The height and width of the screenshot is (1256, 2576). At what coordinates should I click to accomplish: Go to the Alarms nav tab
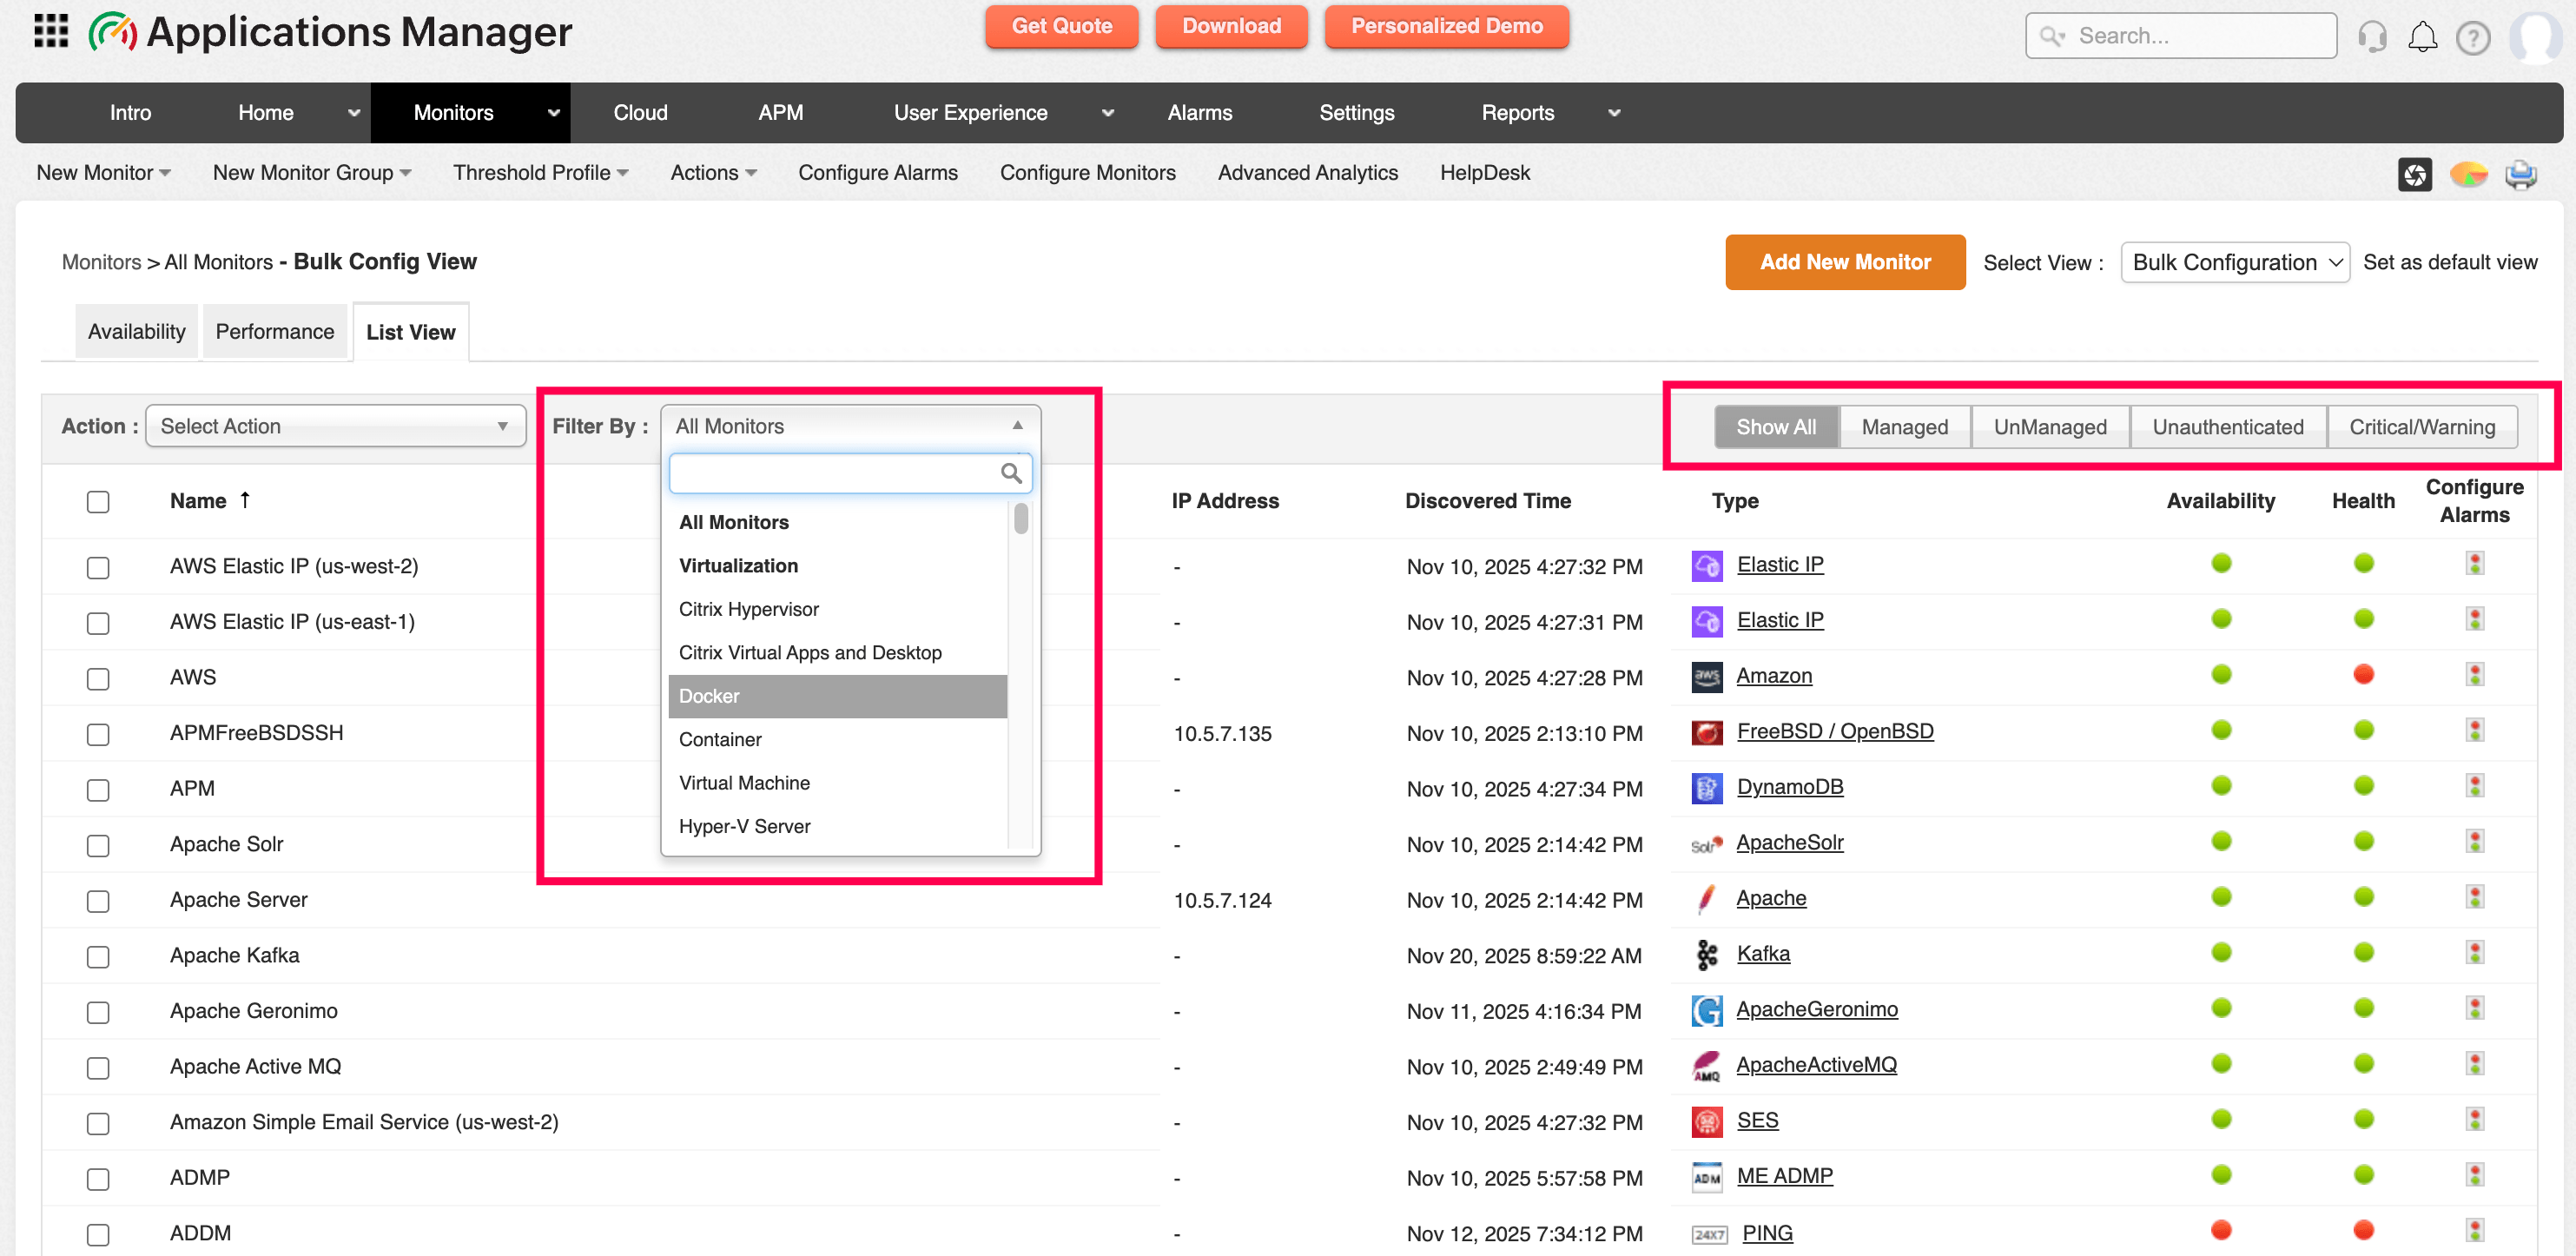(x=1199, y=113)
